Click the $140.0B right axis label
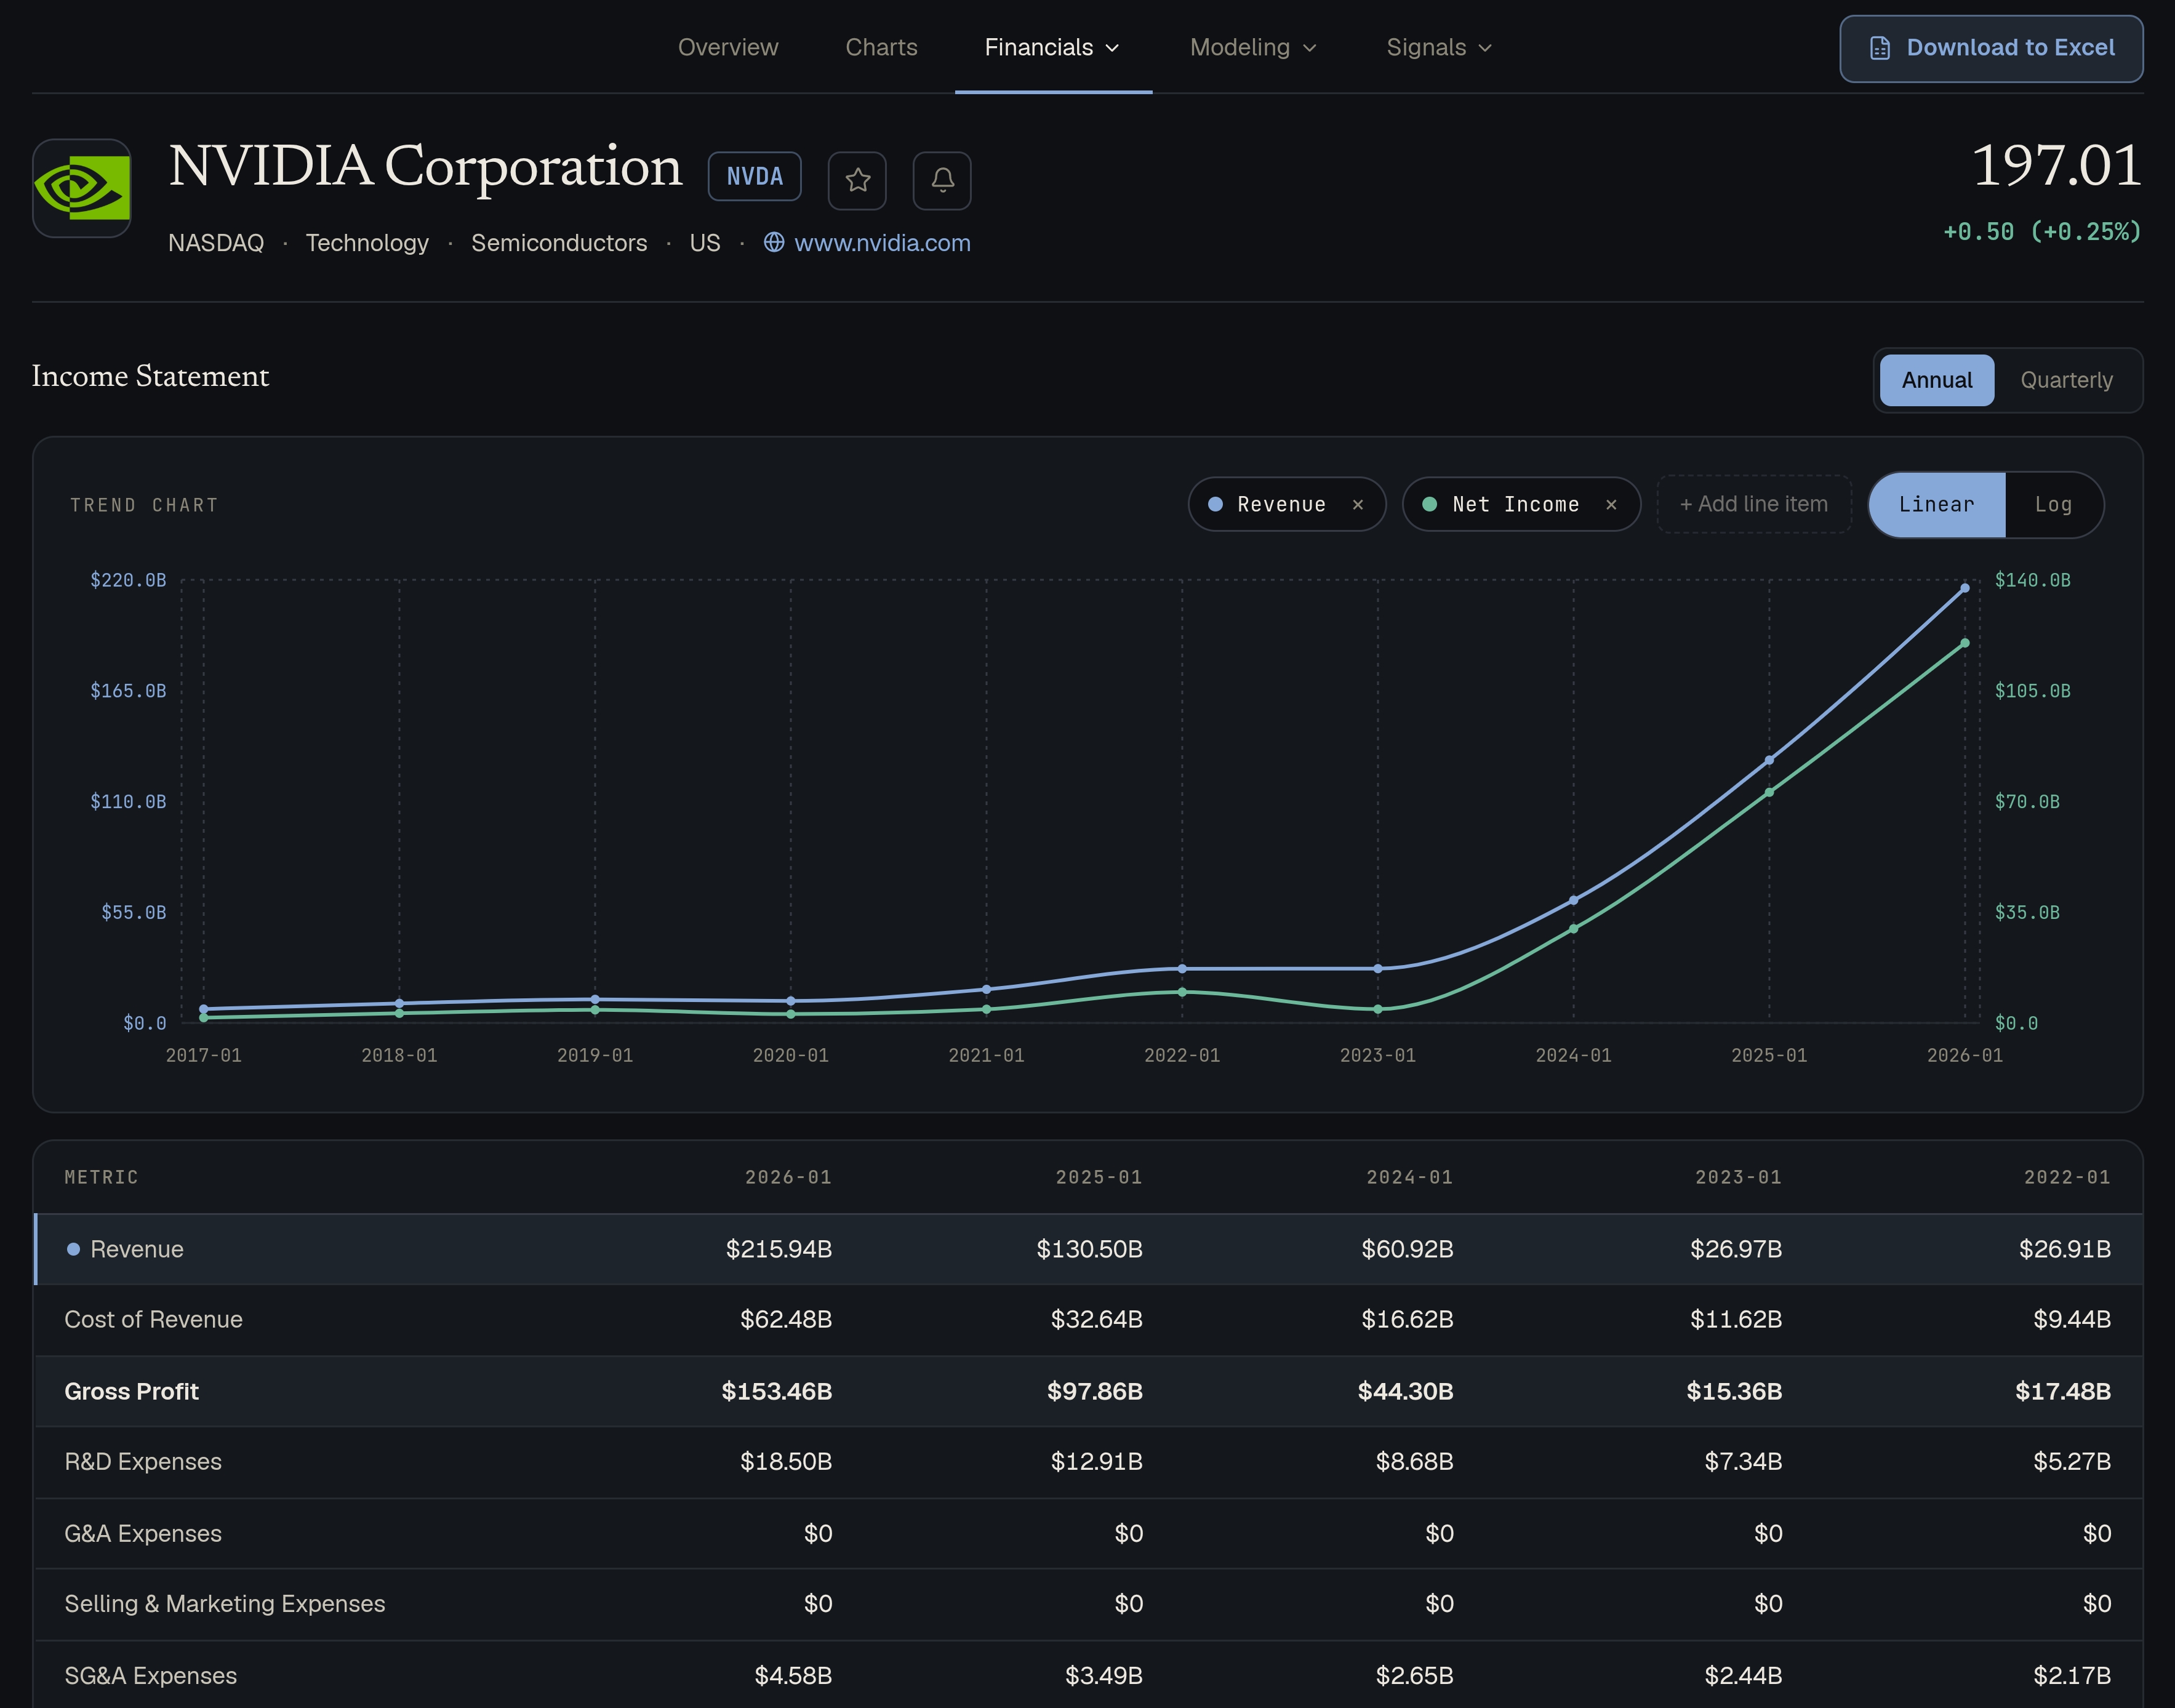 (x=2032, y=580)
